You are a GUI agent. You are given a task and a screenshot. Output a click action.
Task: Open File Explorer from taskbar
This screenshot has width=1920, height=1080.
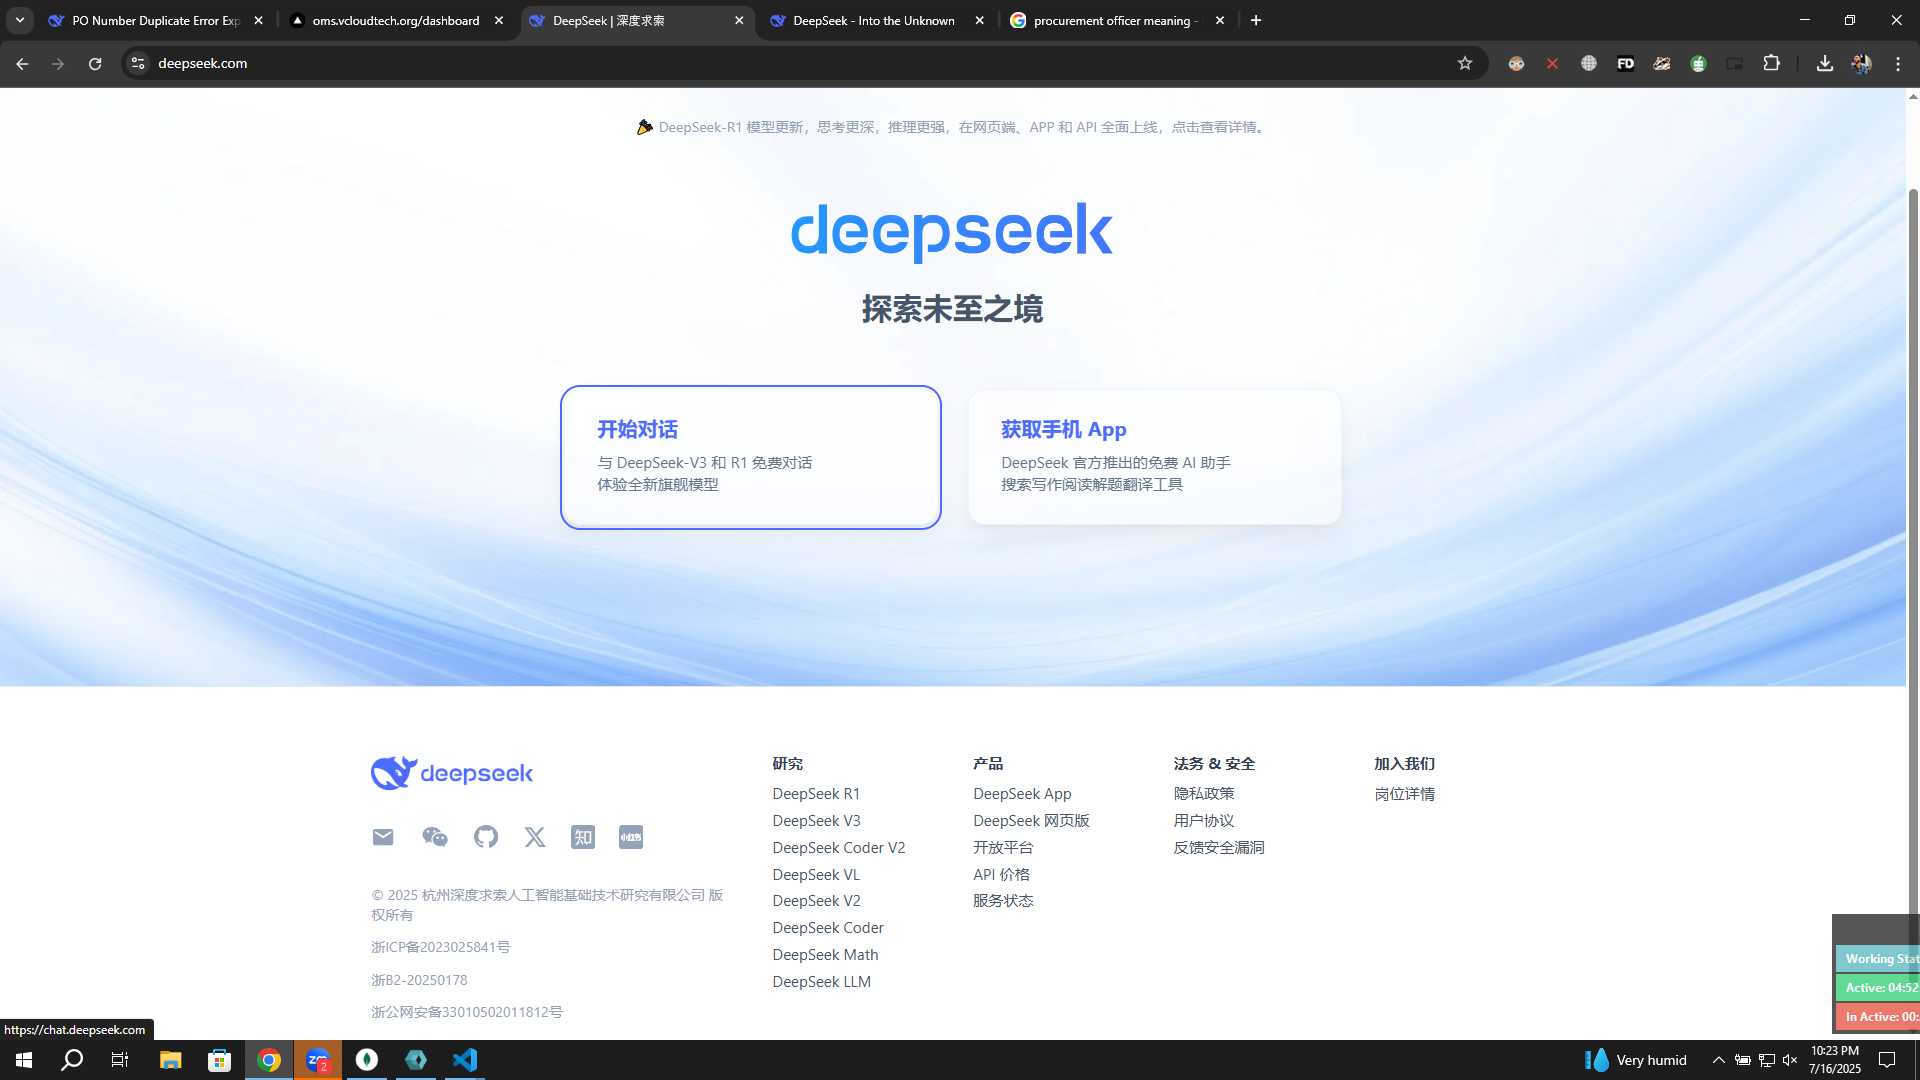[x=170, y=1060]
